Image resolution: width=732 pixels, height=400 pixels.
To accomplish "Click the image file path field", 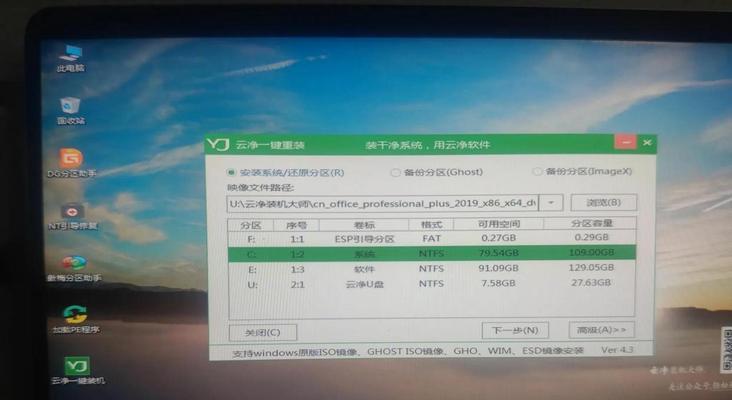I will click(383, 204).
